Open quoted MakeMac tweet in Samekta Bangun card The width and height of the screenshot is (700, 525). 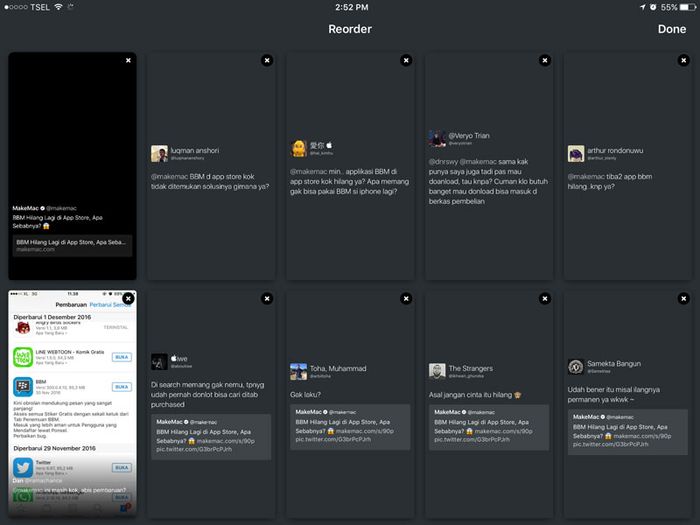click(x=628, y=432)
